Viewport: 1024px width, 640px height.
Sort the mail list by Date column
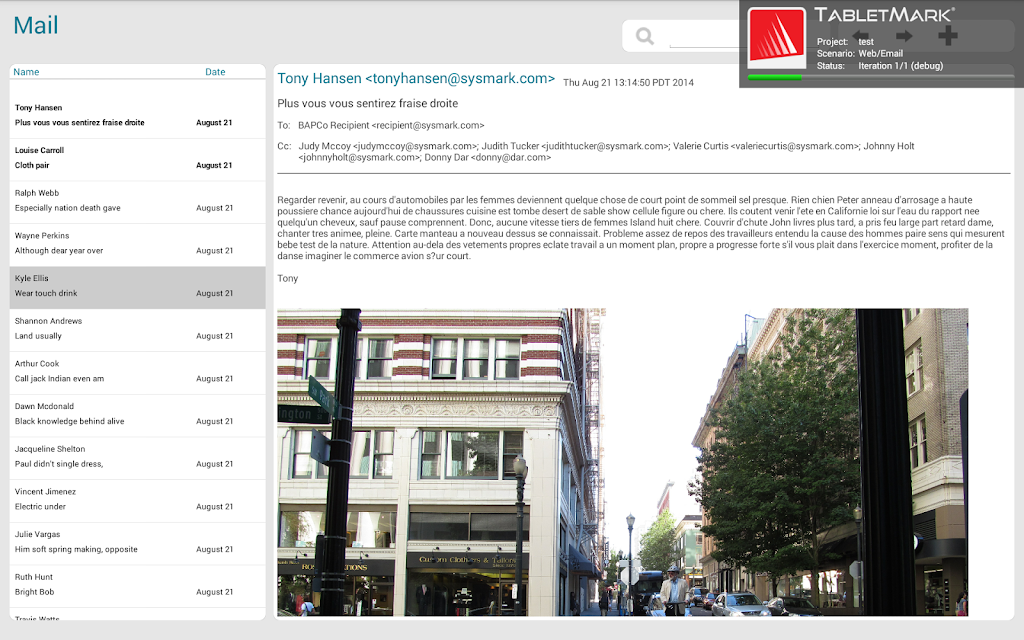click(215, 72)
